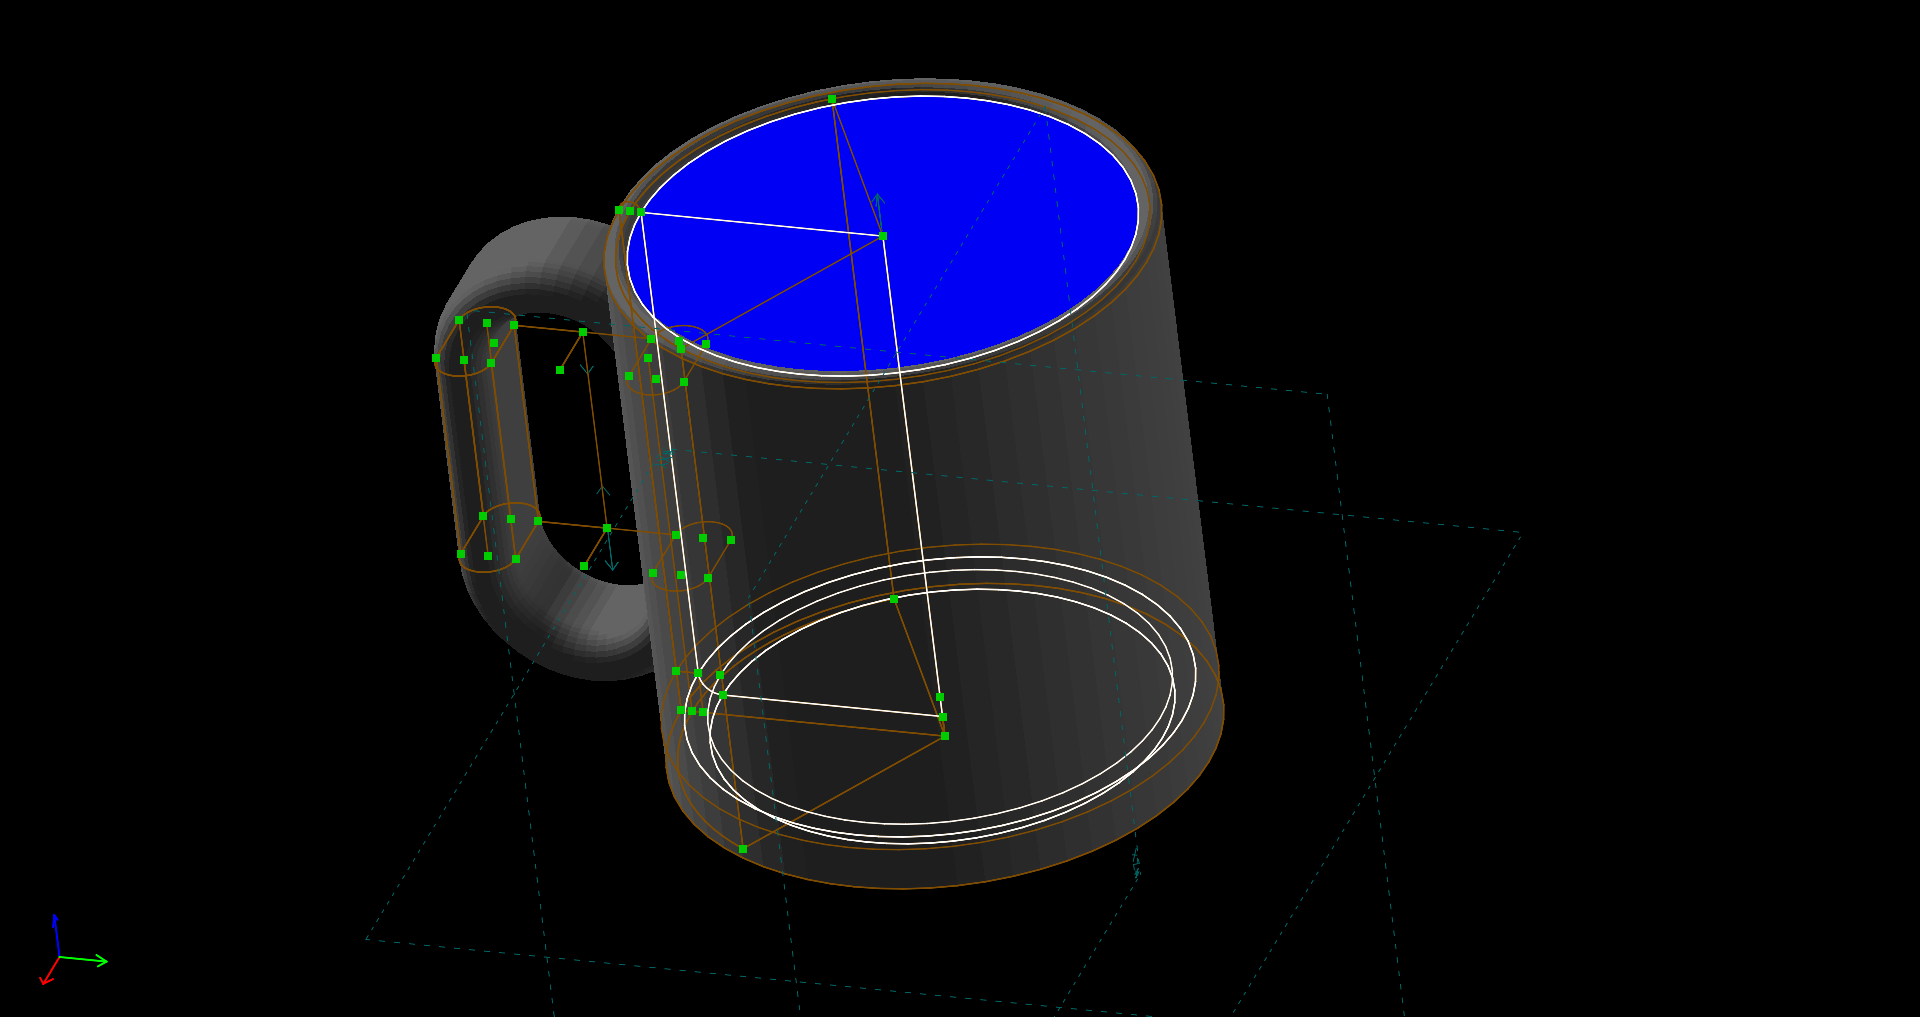
Task: Select lowest green point on mug base edge
Action: click(x=743, y=849)
